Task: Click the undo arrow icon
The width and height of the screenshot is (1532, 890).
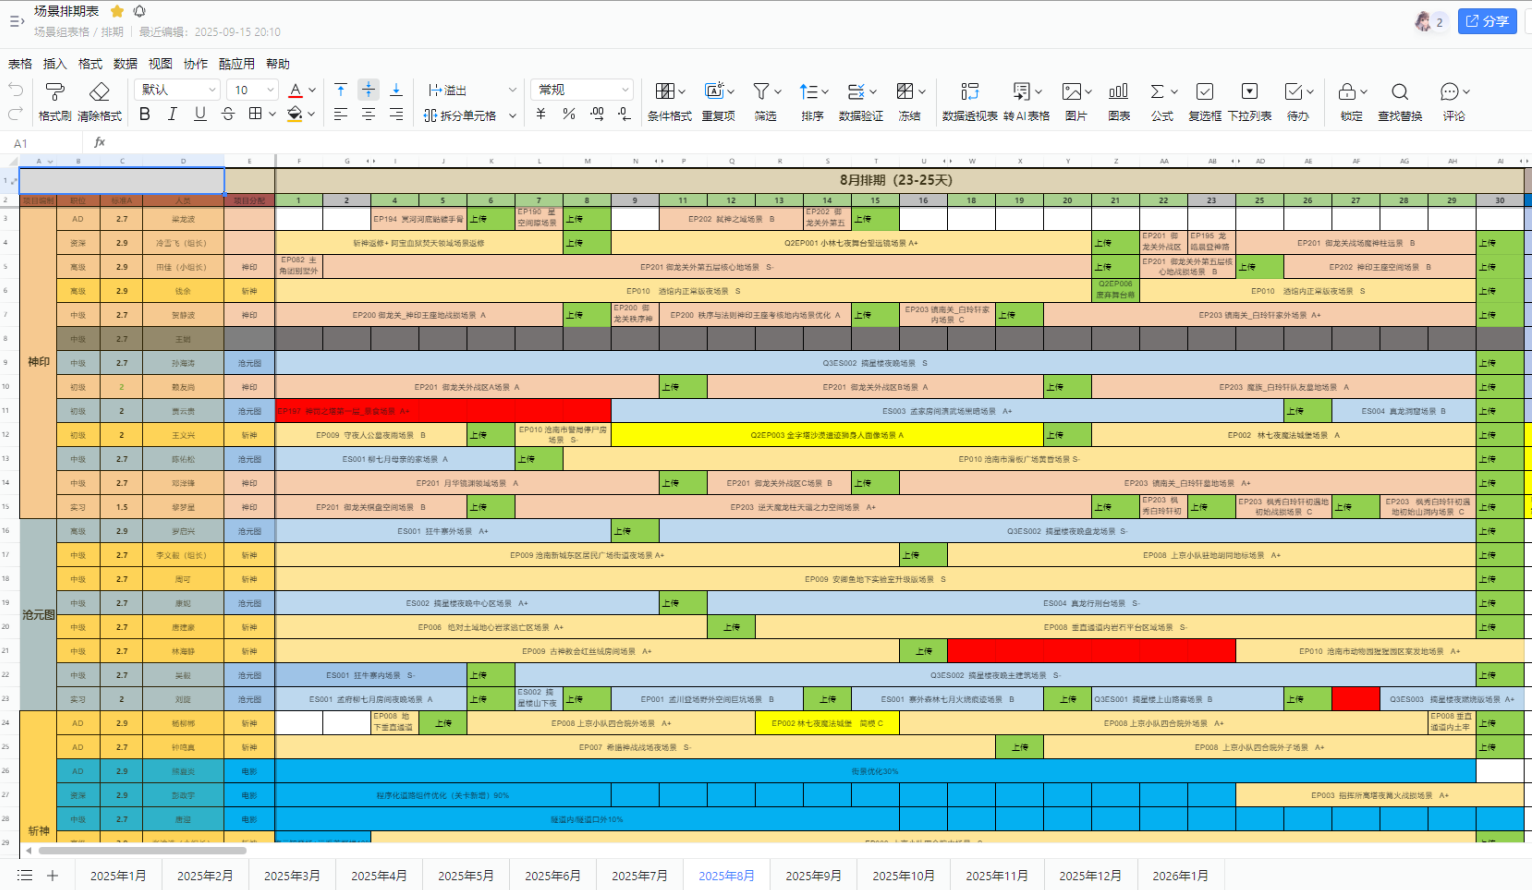Action: 15,90
